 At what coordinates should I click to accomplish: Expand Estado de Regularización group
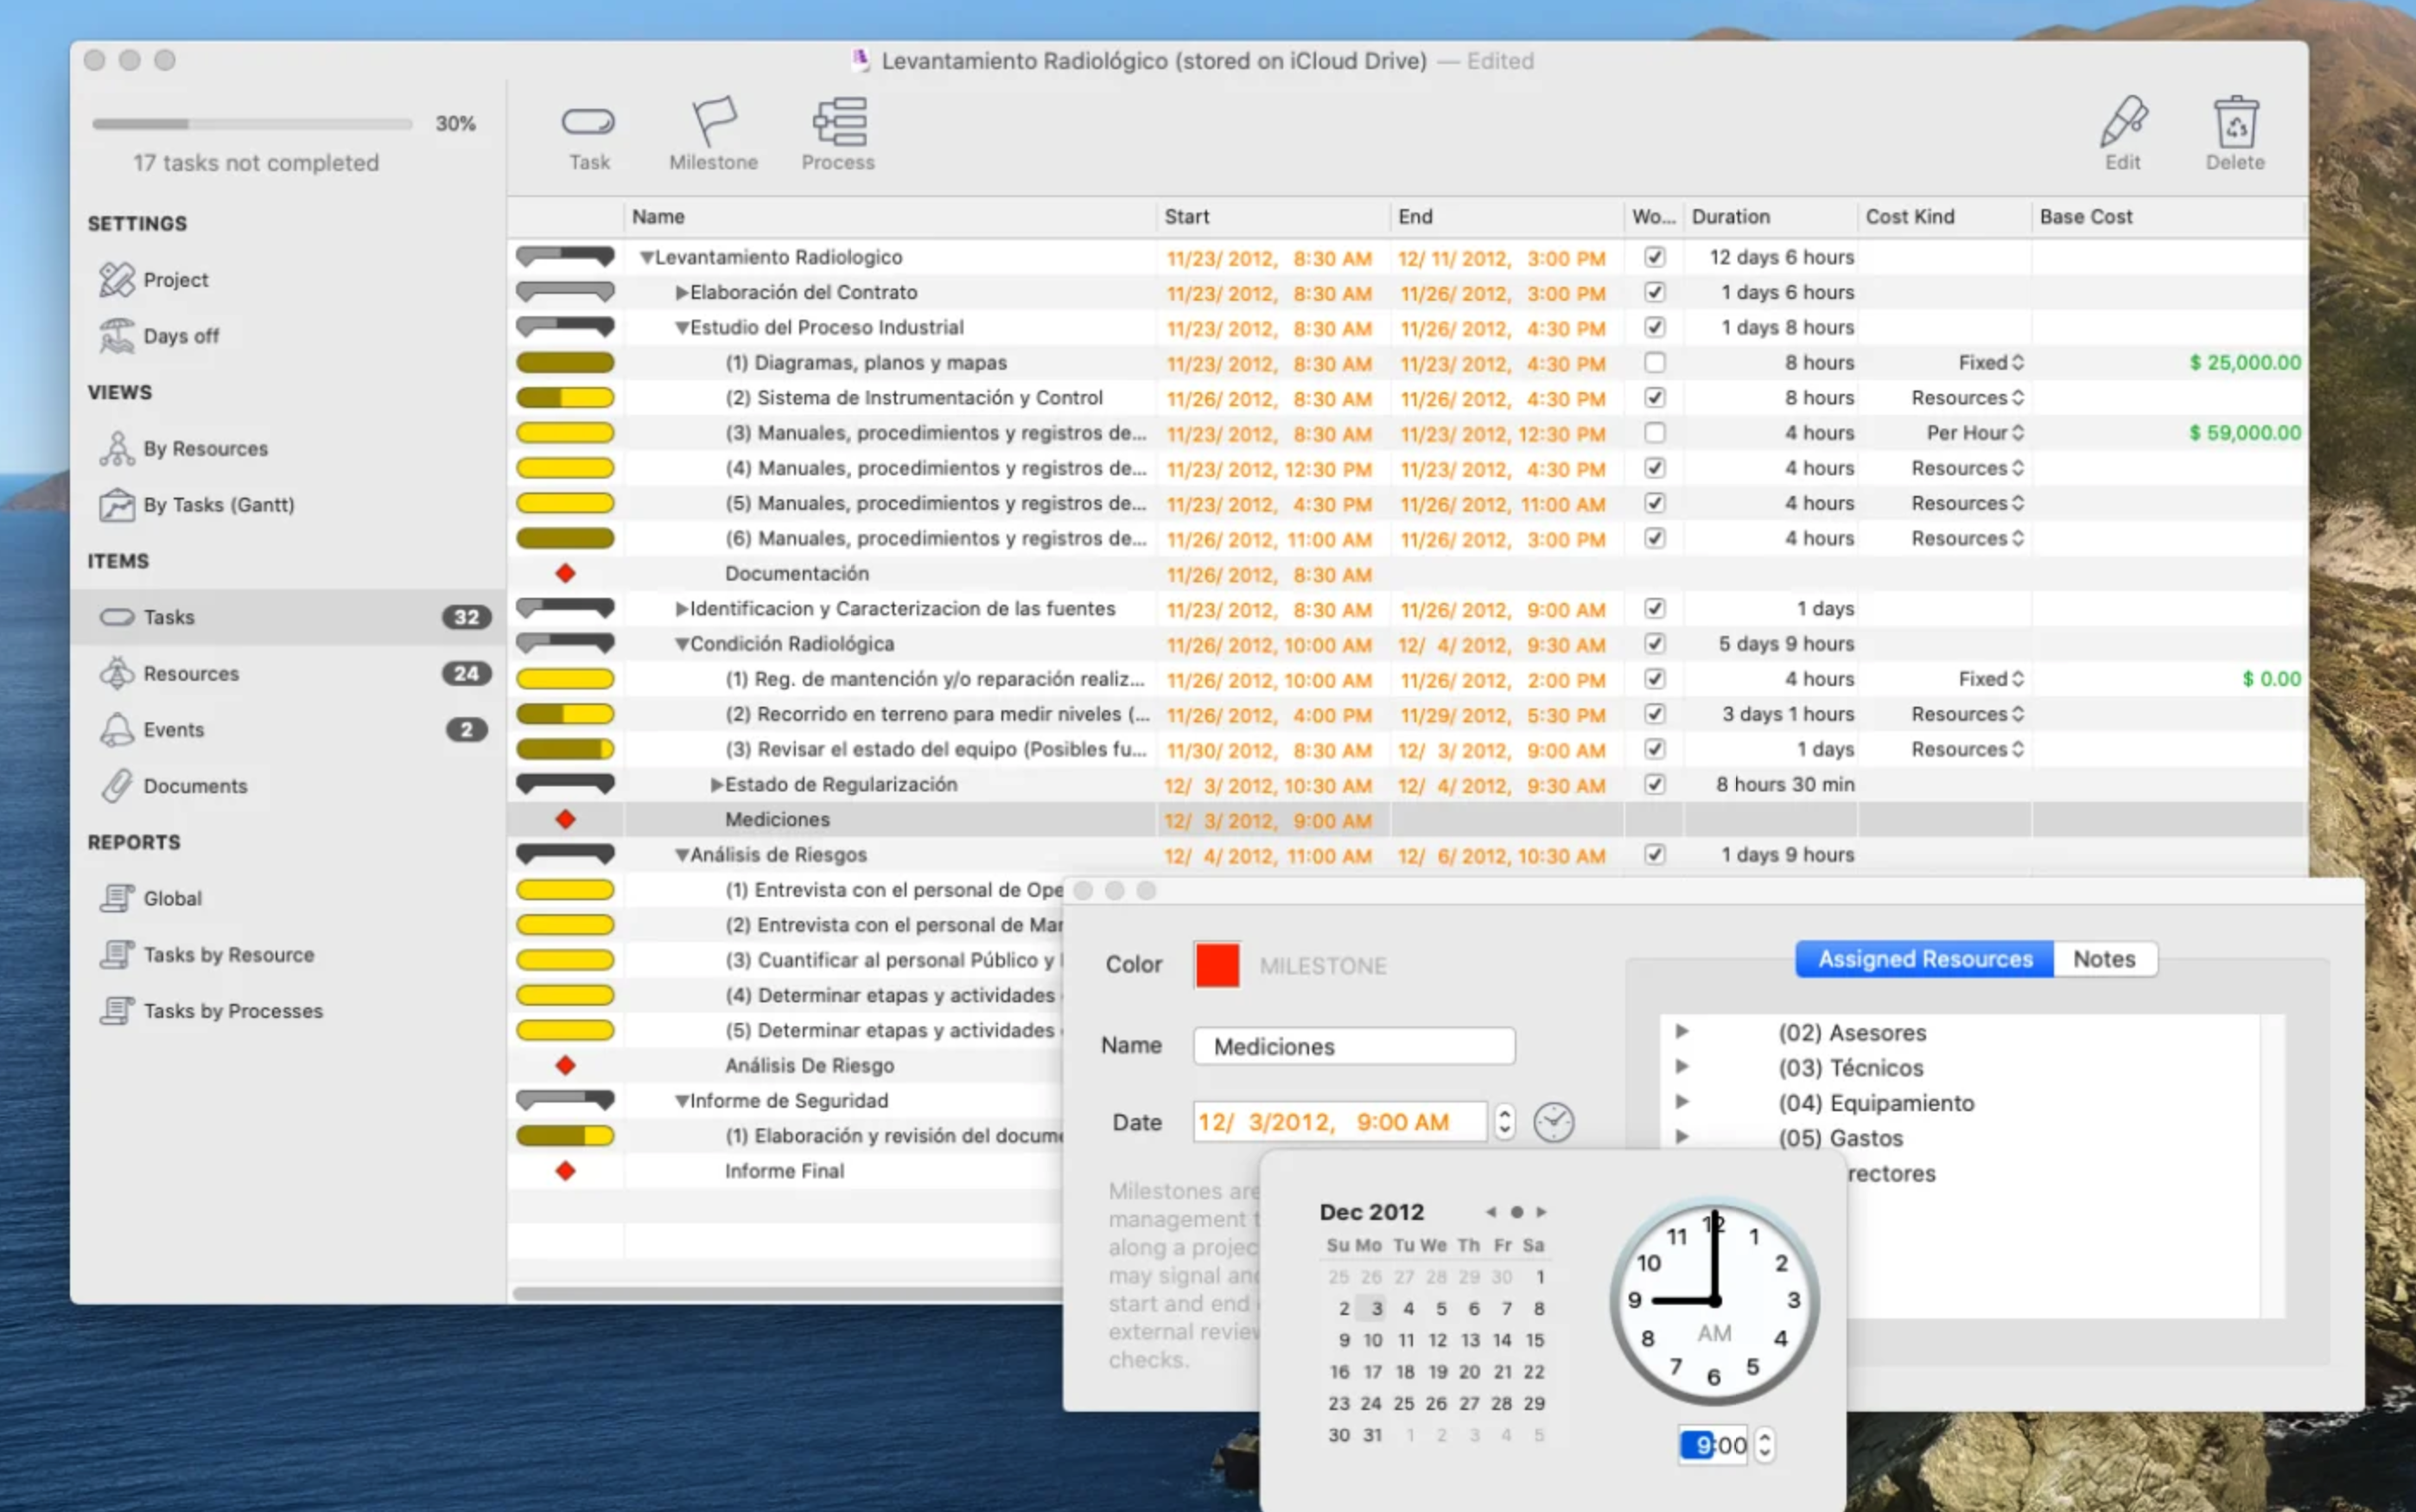pos(716,785)
